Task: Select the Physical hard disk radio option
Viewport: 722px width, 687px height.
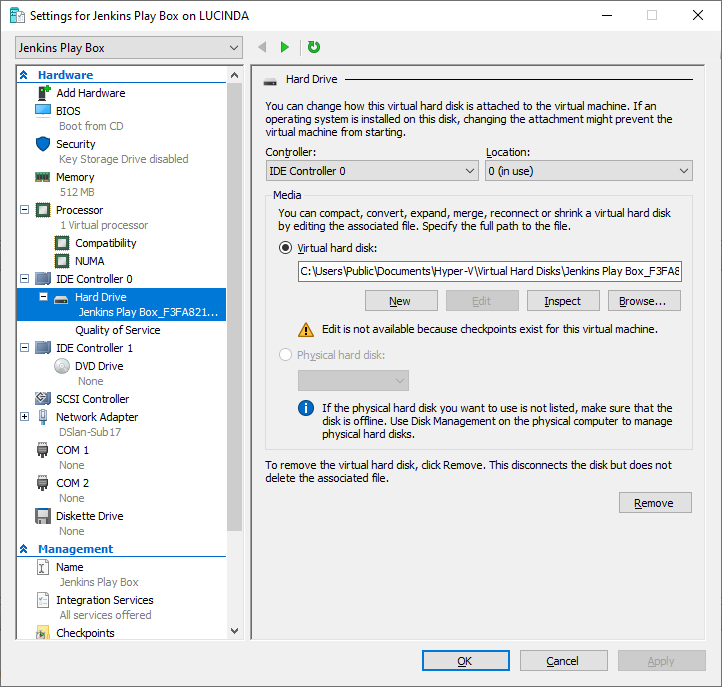Action: 285,355
